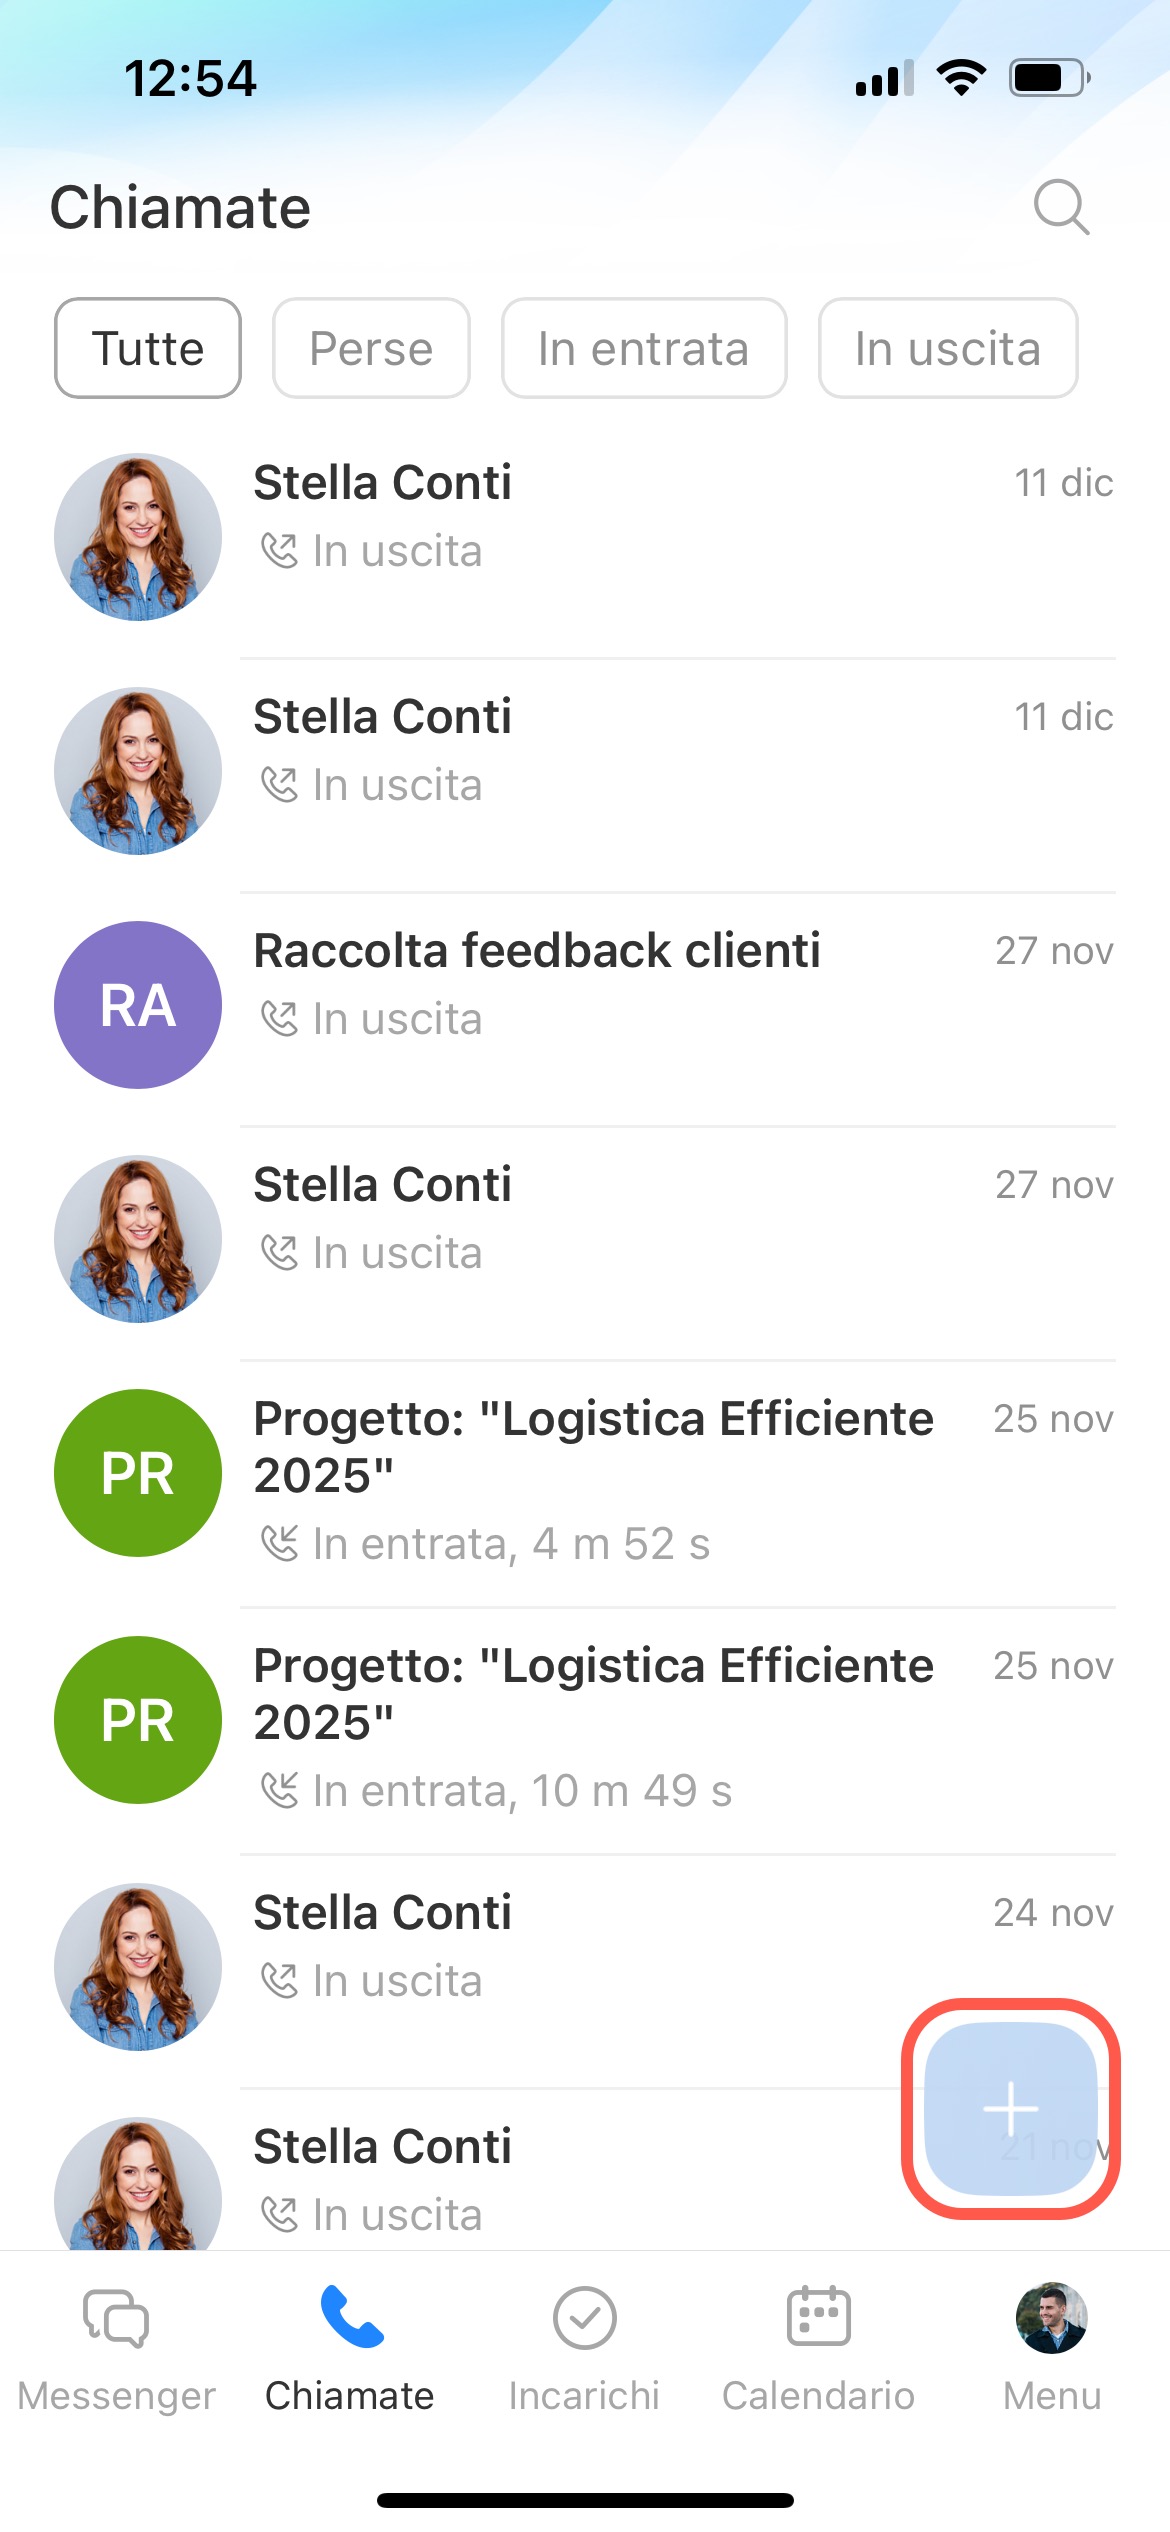The height and width of the screenshot is (2532, 1170).
Task: Tap the green PR avatar of first Progetto call
Action: 138,1473
